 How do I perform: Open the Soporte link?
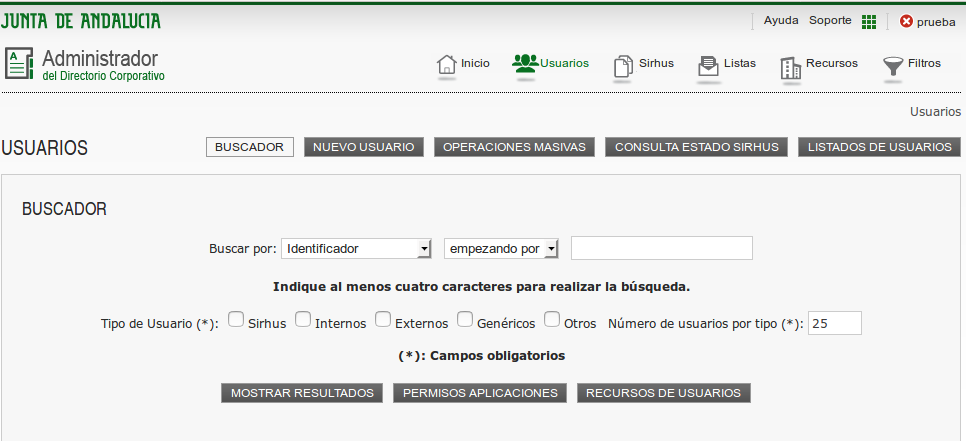(x=830, y=20)
